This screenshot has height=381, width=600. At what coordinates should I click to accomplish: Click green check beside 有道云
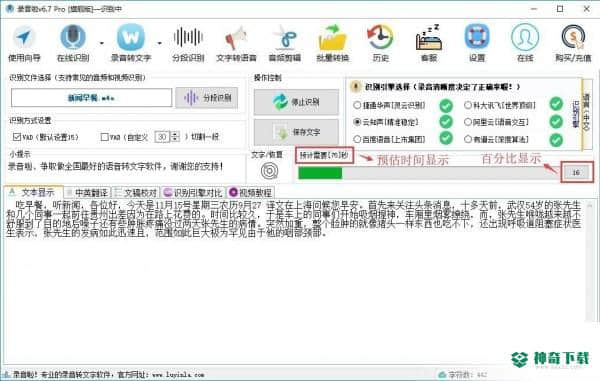556,140
